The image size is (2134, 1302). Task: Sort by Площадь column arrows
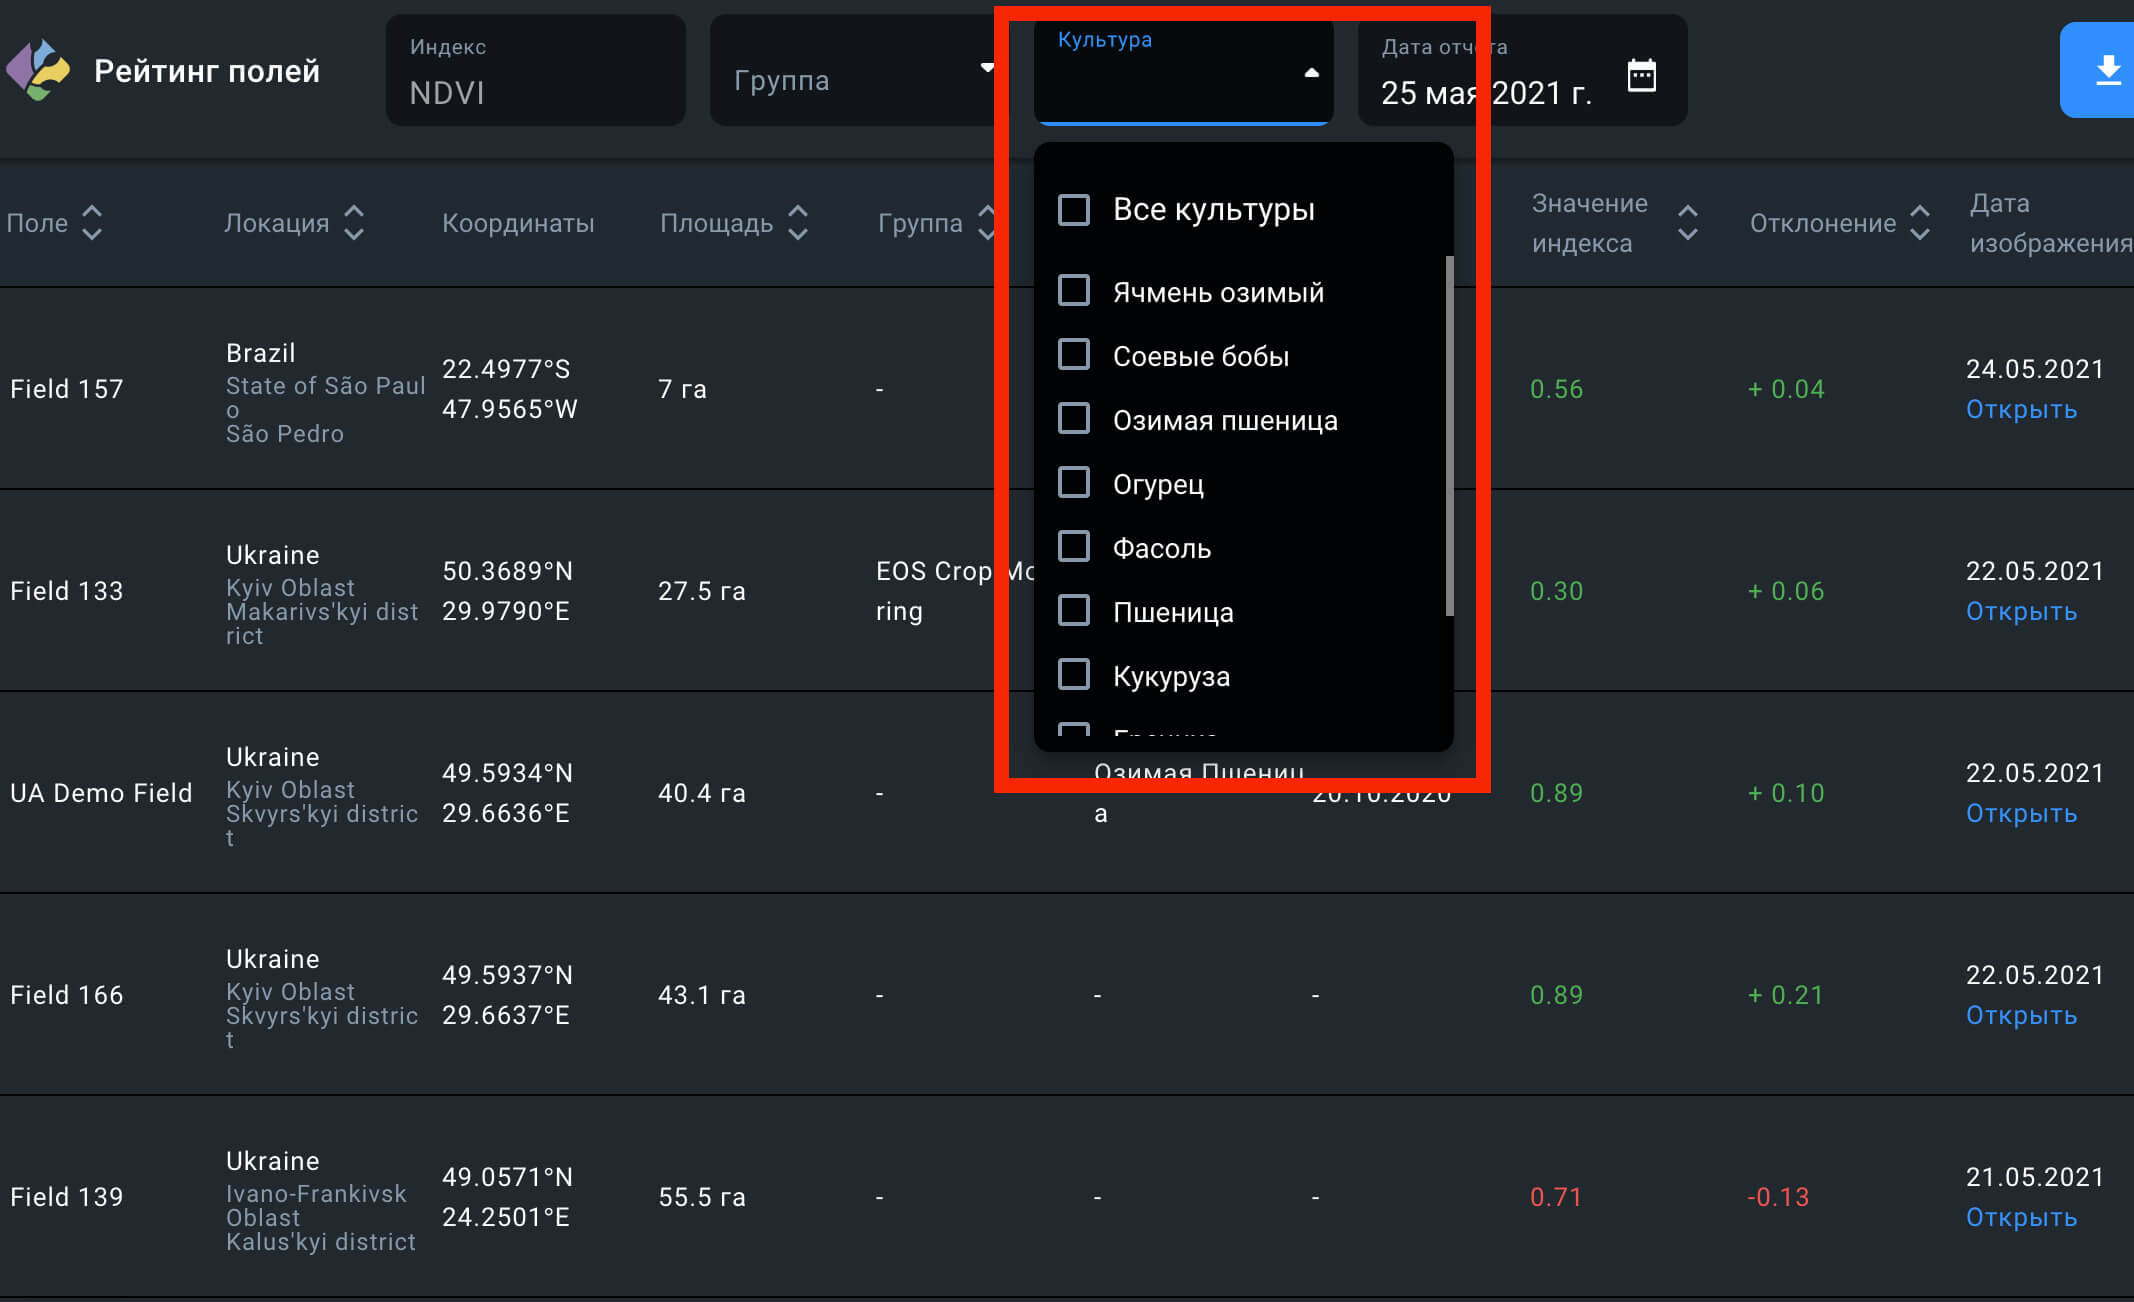[x=798, y=223]
